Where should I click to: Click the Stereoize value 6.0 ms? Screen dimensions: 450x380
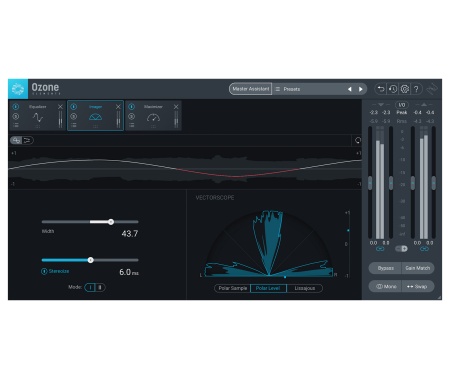tap(129, 272)
